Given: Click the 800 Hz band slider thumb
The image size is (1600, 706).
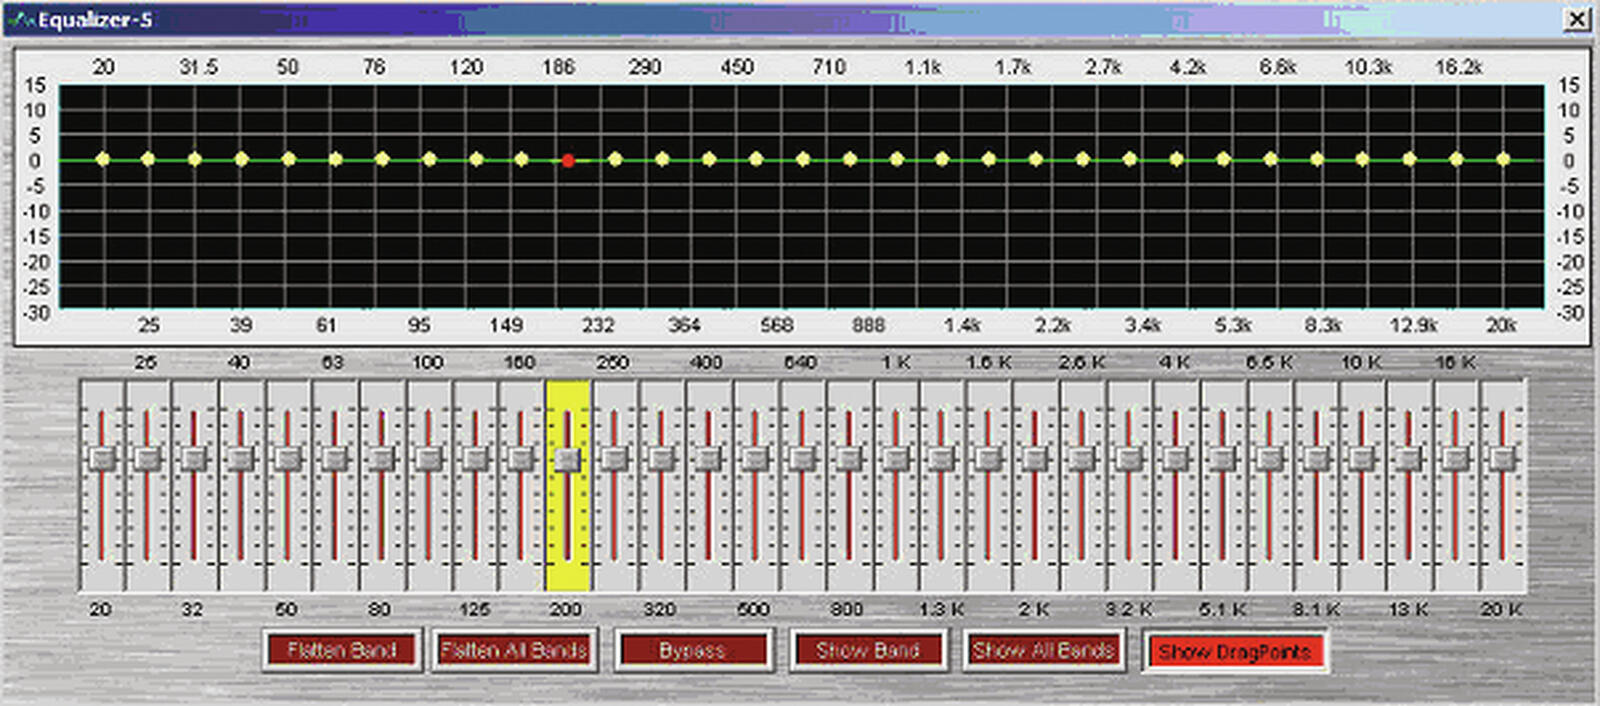Looking at the screenshot, I should (x=849, y=459).
